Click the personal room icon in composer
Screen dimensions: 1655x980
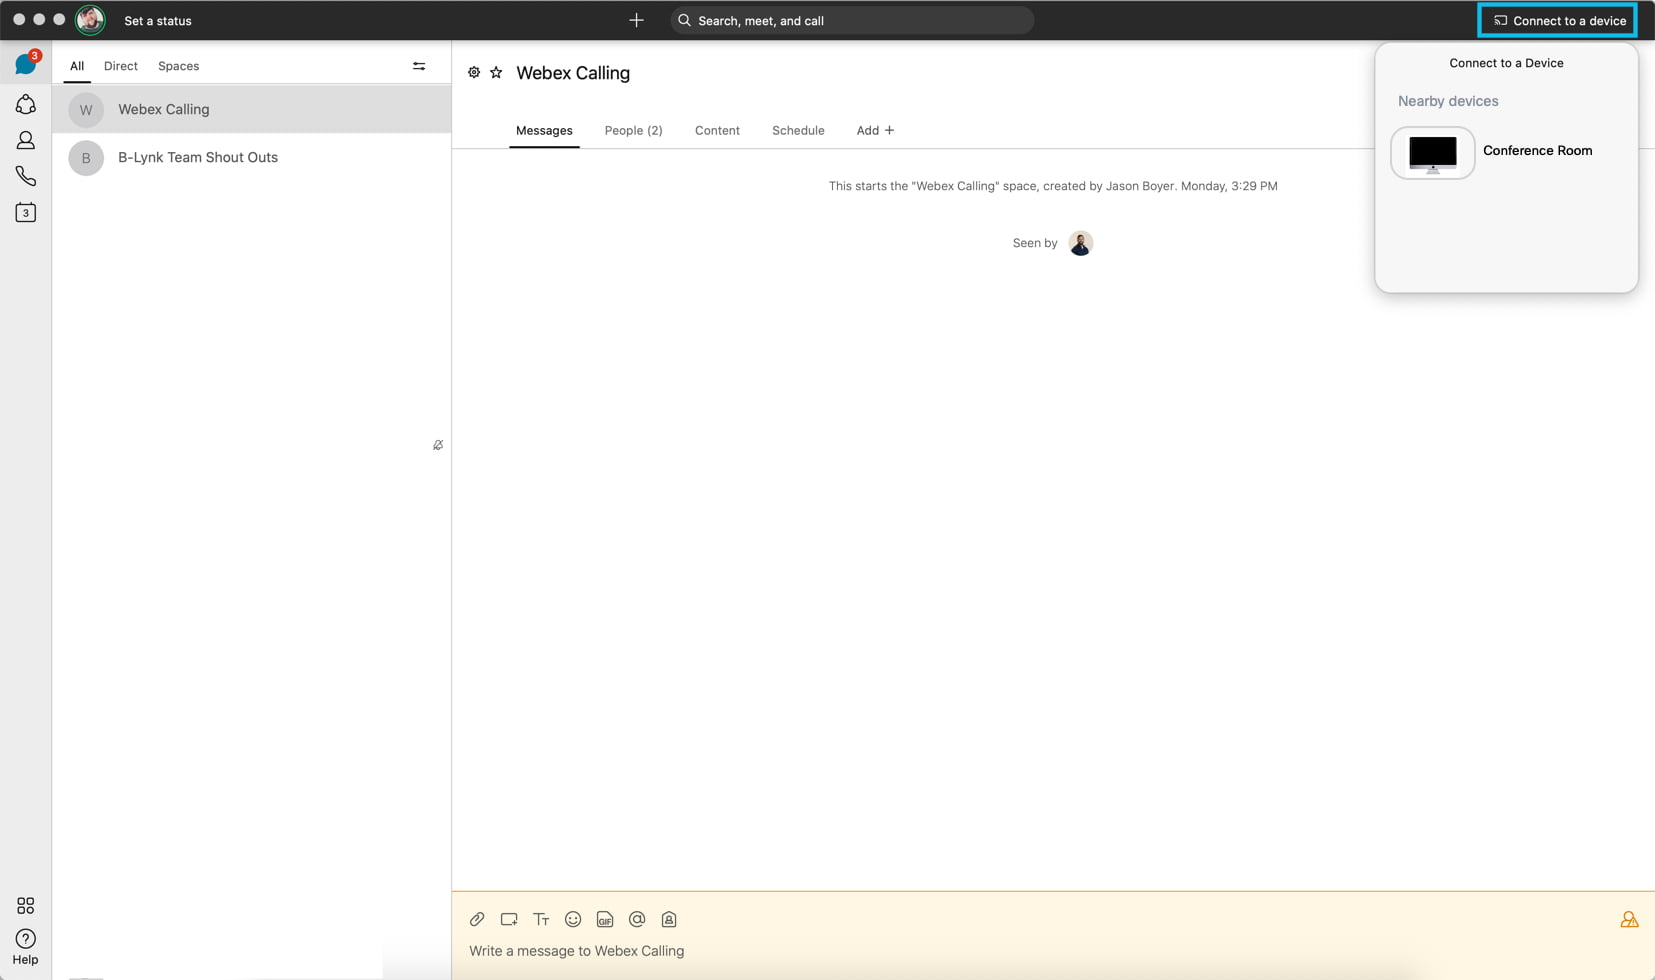(669, 919)
